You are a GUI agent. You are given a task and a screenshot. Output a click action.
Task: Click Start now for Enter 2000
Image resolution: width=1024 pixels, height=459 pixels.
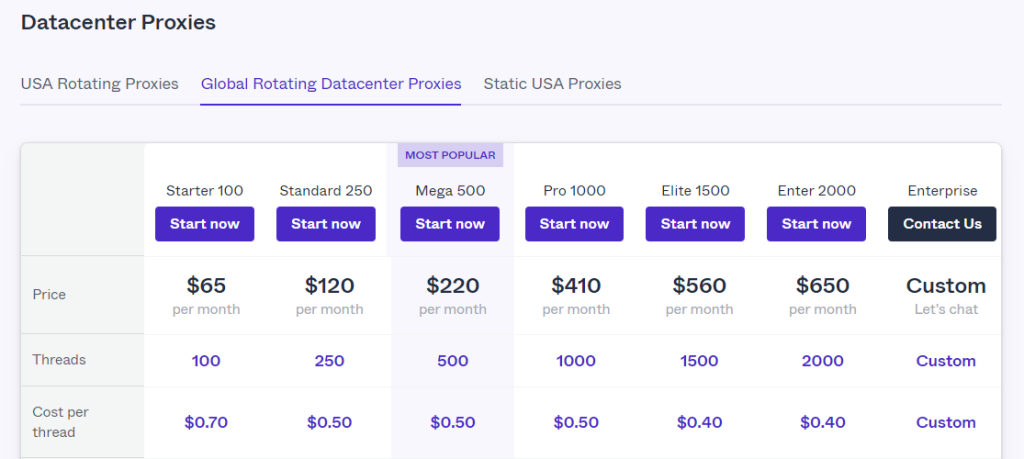click(817, 224)
